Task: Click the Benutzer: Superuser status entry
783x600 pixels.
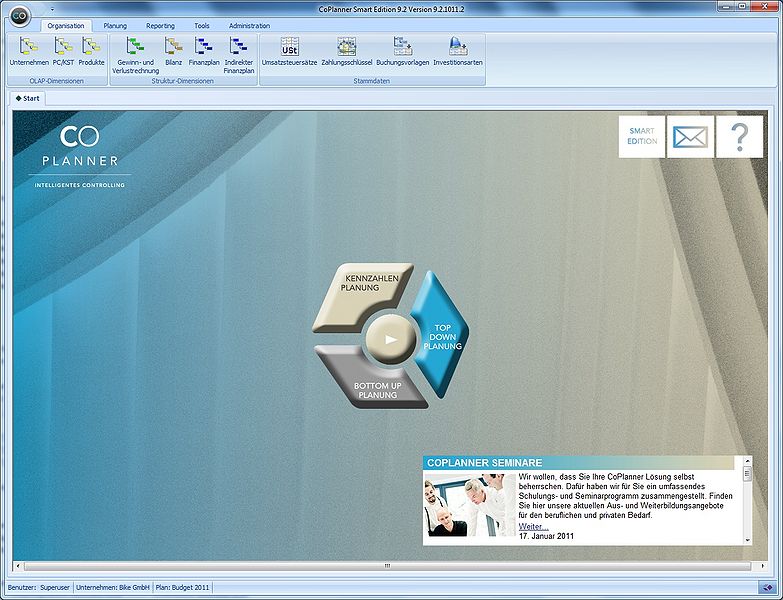Action: coord(38,588)
